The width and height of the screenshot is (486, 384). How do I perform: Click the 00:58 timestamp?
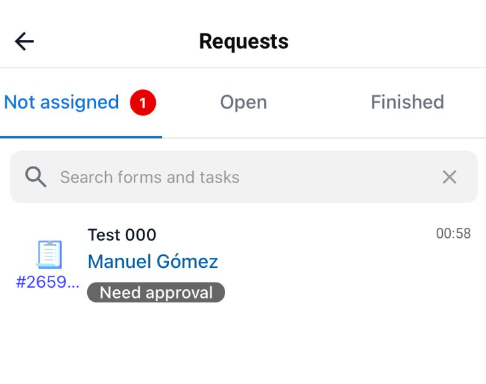tap(453, 233)
